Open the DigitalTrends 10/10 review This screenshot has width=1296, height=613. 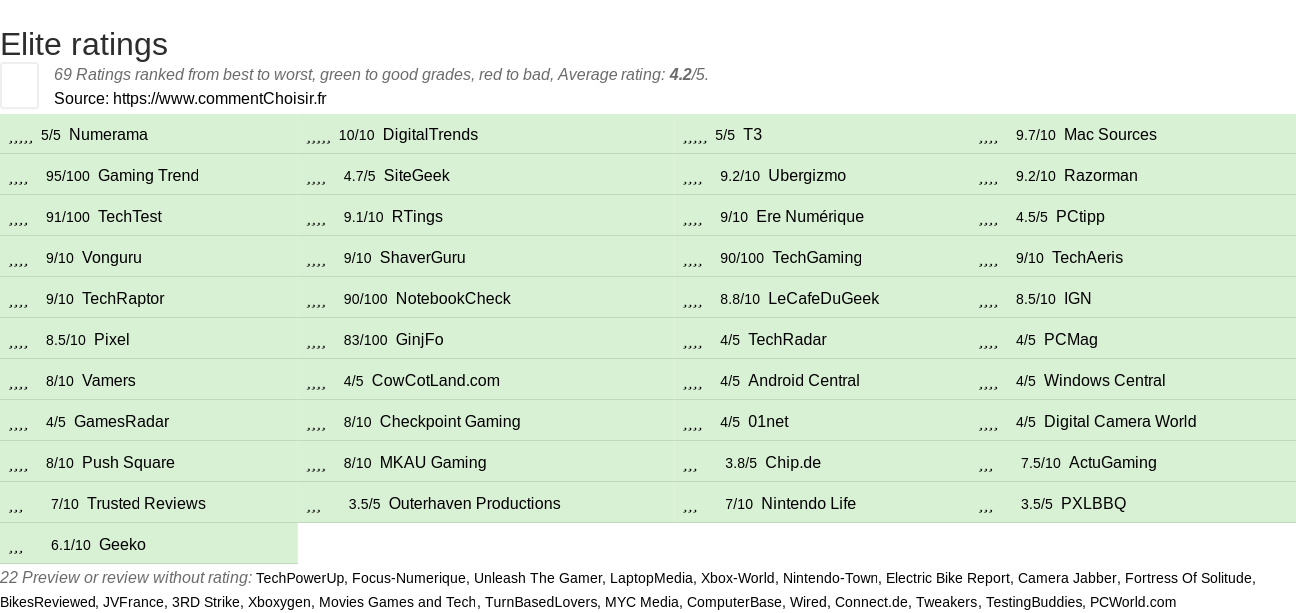point(430,134)
